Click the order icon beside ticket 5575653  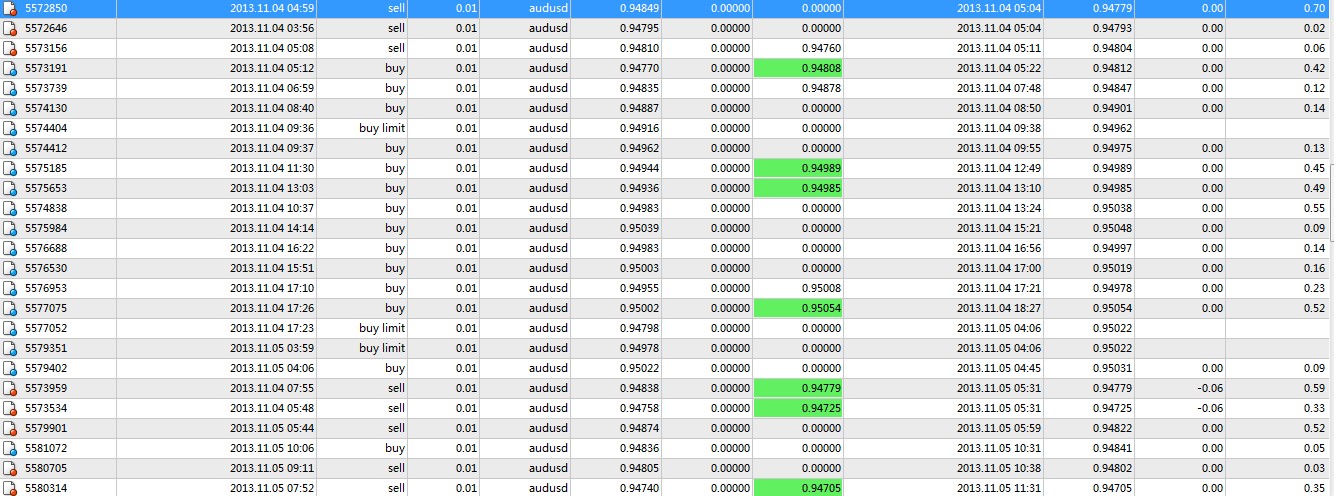(x=10, y=189)
